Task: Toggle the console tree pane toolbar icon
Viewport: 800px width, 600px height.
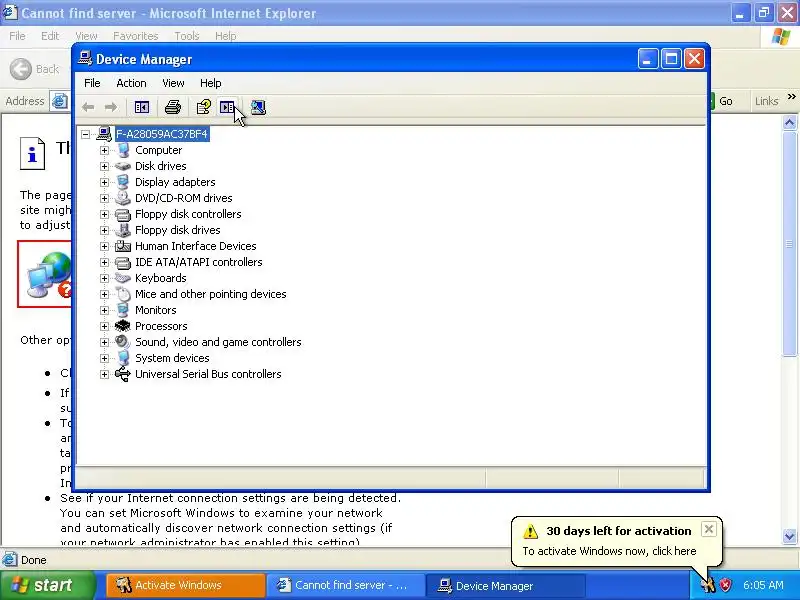Action: coord(142,107)
